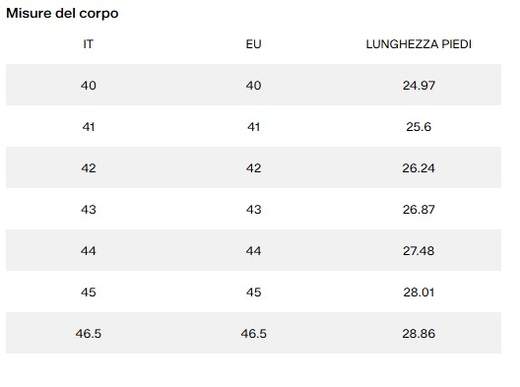
Task: Select IT size 46.5 cell
Action: coord(88,333)
